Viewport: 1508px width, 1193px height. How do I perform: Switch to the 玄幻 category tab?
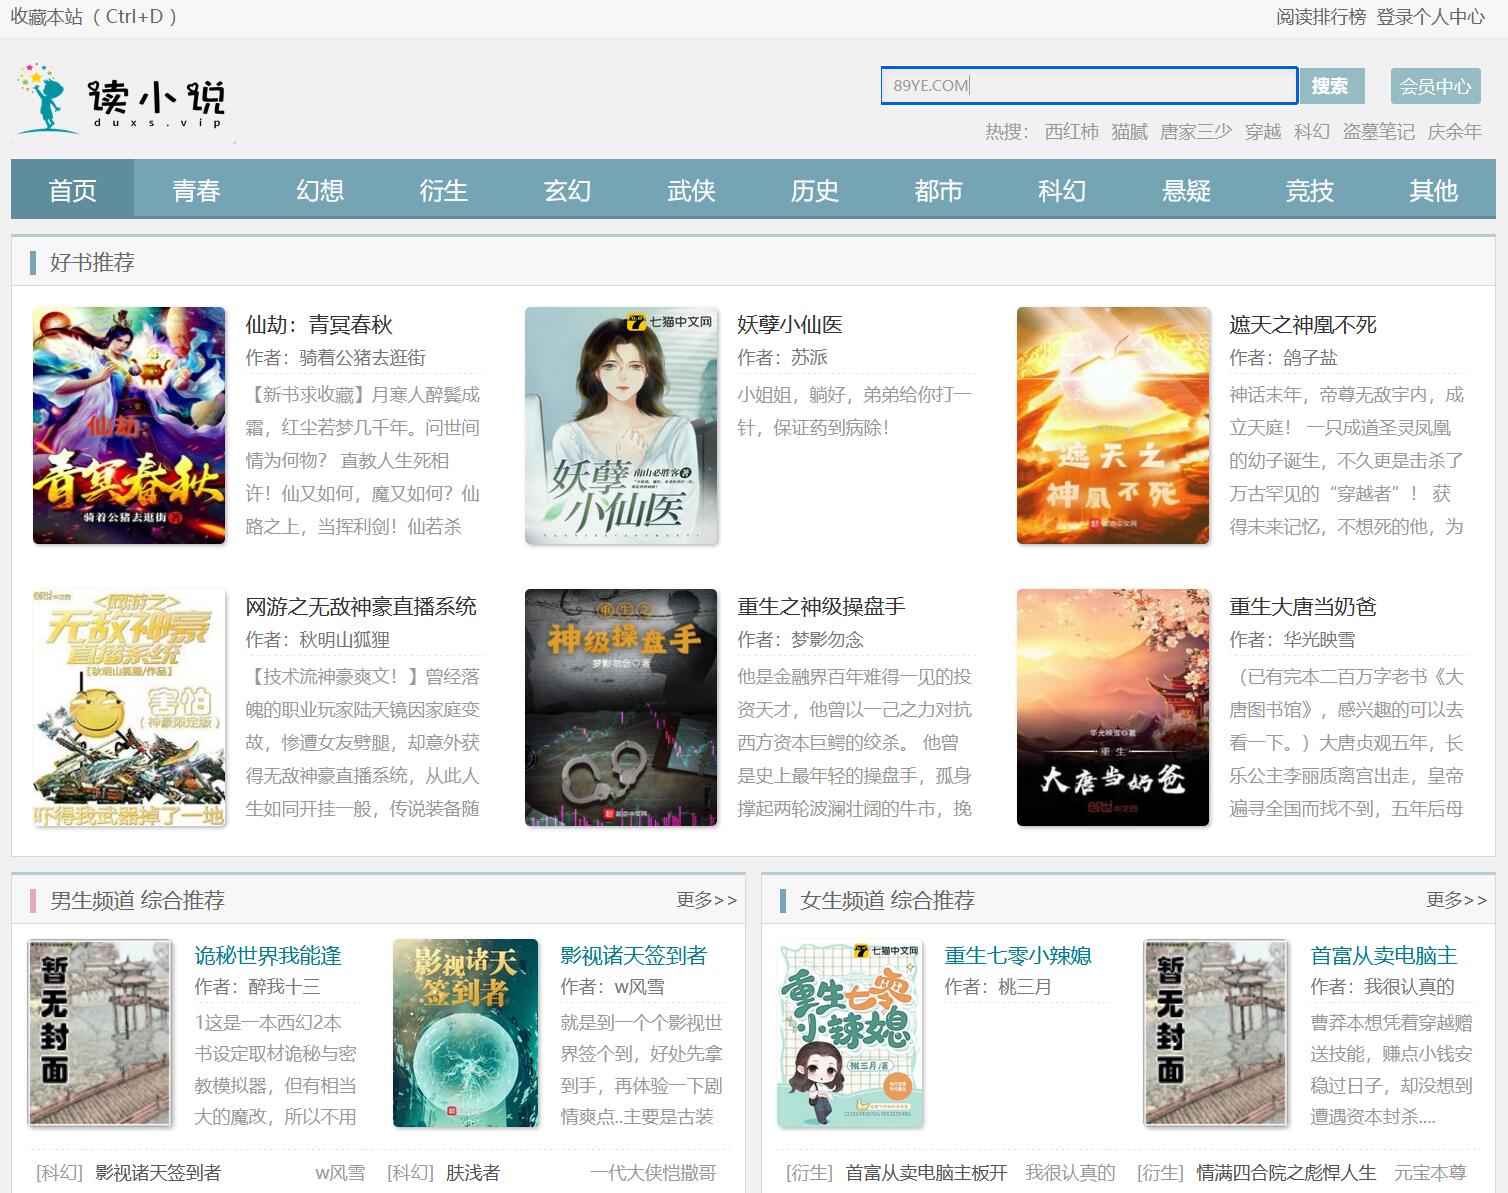click(x=567, y=190)
